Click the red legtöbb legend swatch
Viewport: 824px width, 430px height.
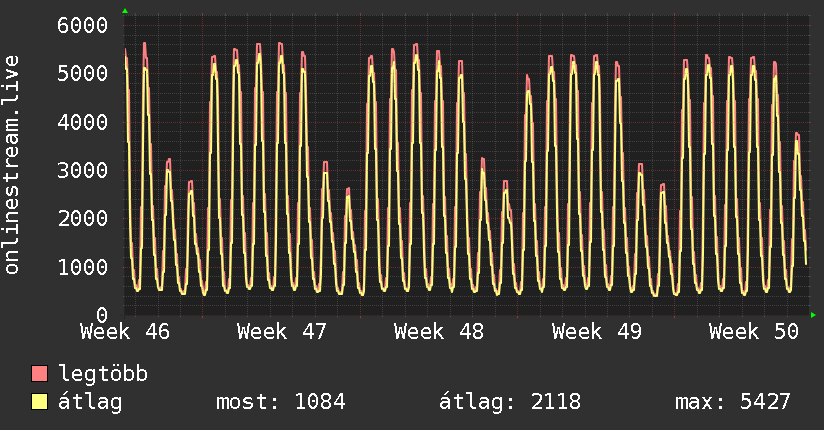pyautogui.click(x=40, y=375)
